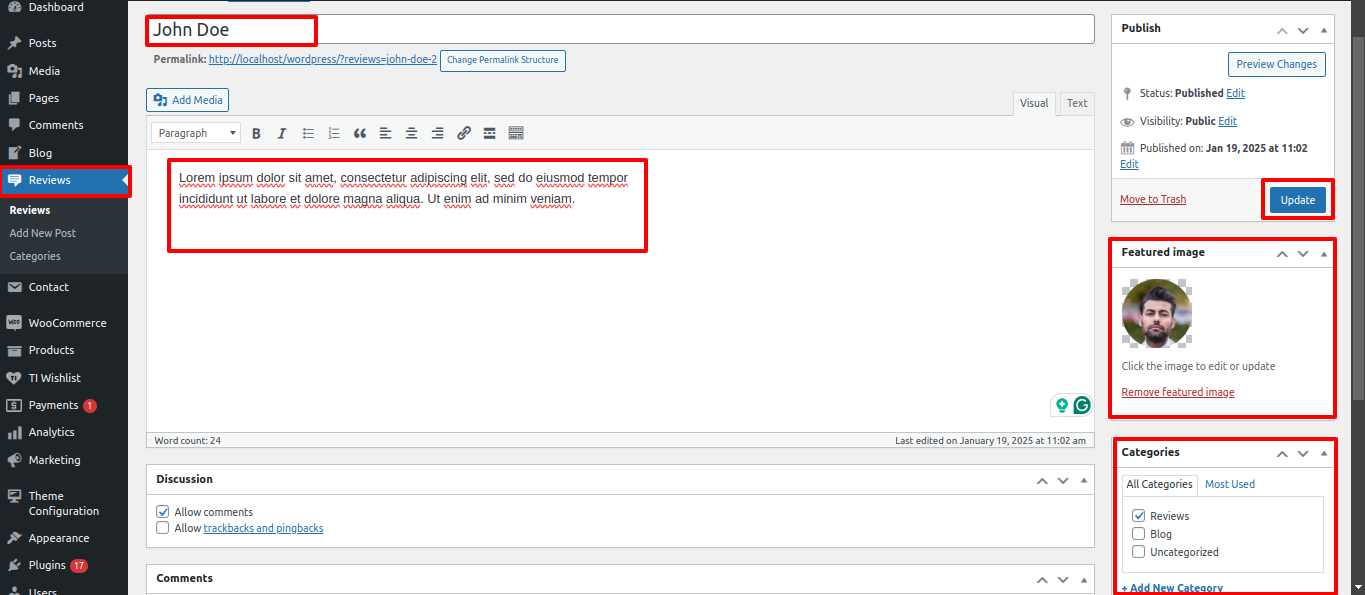Enable Allow trackbacks and pingbacks checkbox
The height and width of the screenshot is (595, 1365).
(x=163, y=528)
